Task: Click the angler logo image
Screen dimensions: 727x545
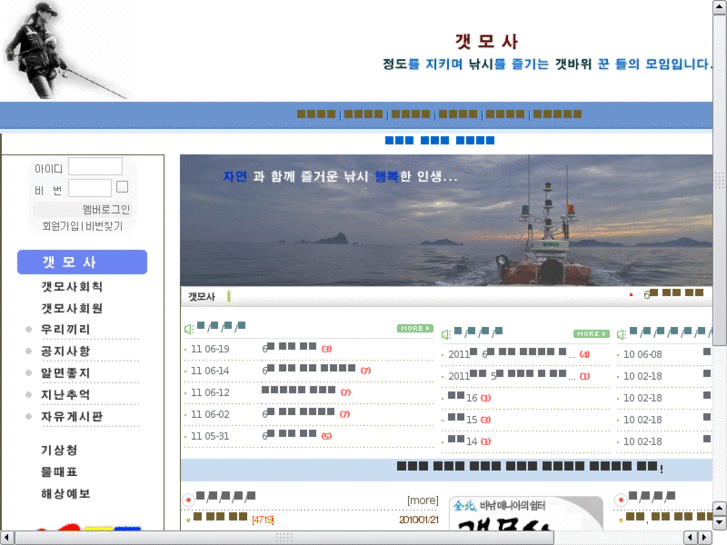Action: click(x=65, y=50)
